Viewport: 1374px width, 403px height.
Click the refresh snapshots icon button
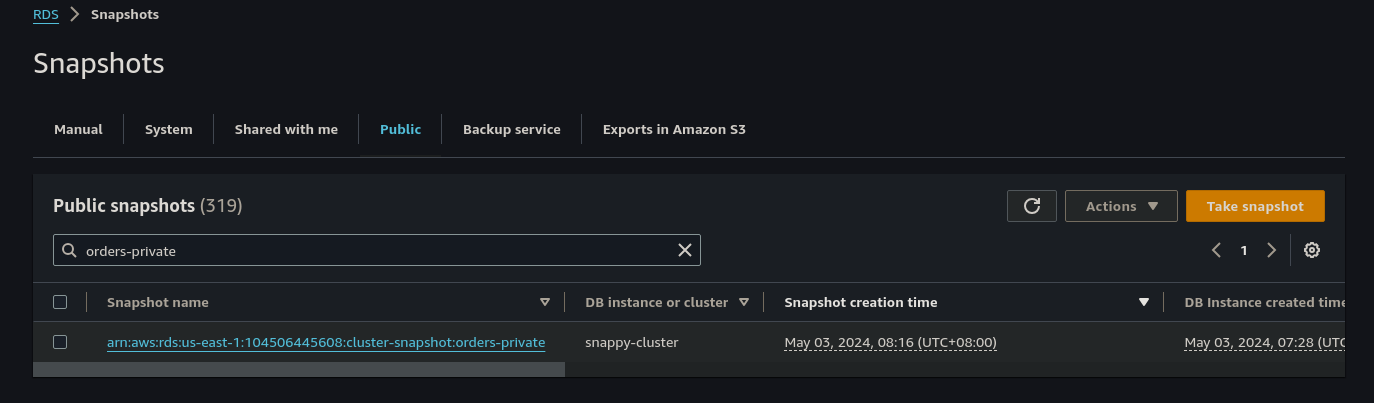pyautogui.click(x=1032, y=206)
